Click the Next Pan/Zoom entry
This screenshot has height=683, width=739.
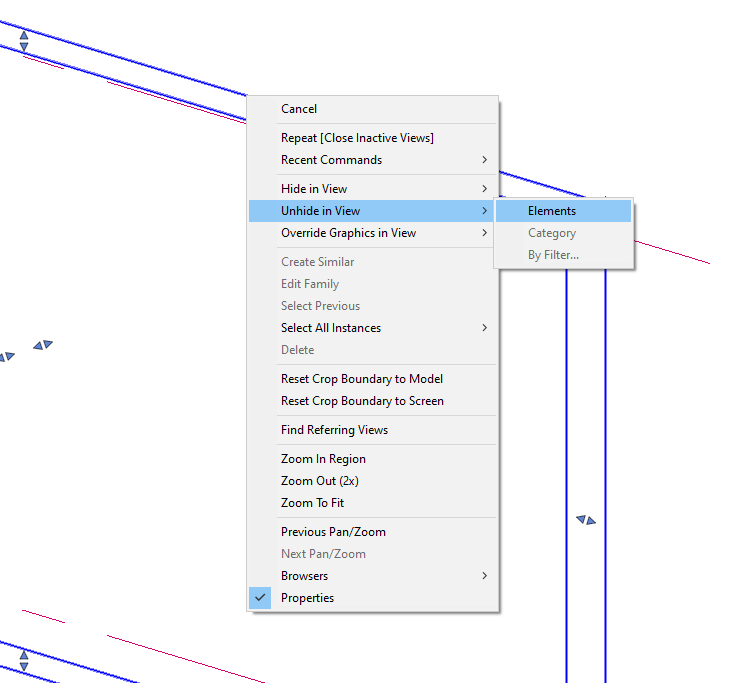(372, 554)
